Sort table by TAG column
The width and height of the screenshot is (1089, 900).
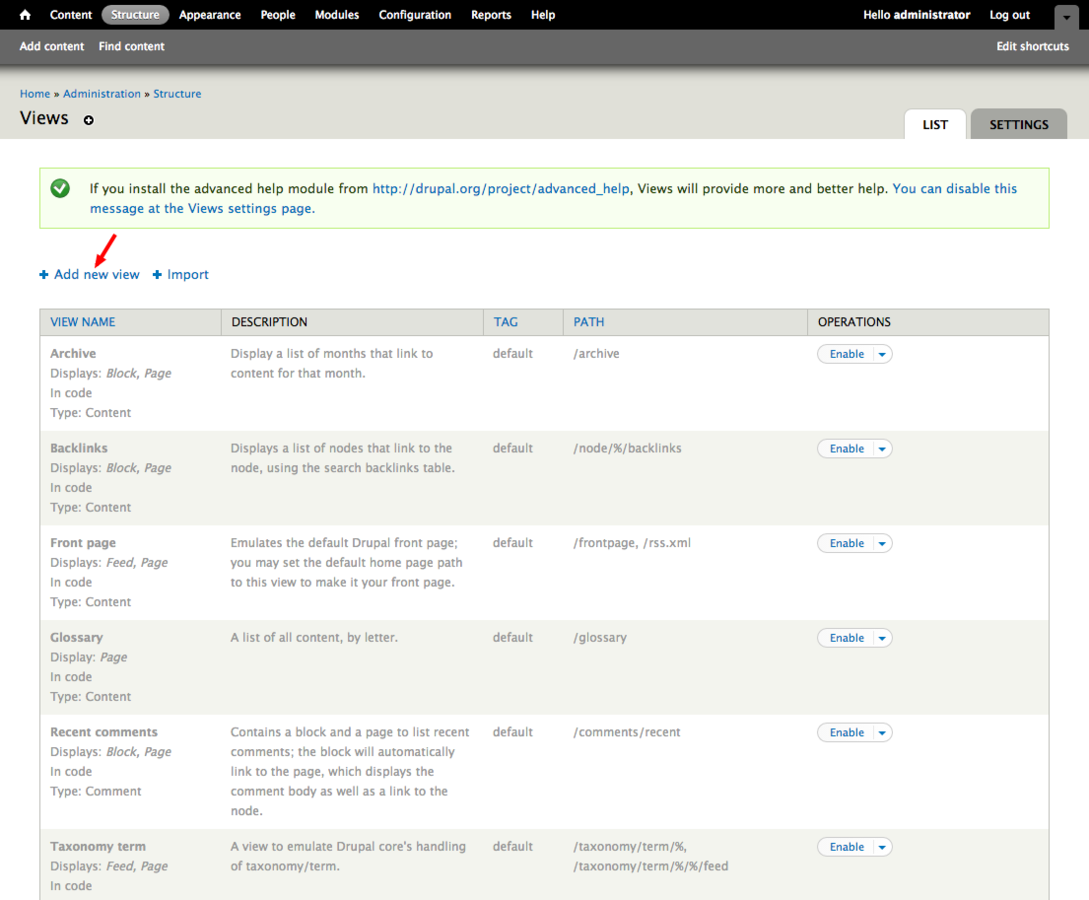(x=506, y=322)
